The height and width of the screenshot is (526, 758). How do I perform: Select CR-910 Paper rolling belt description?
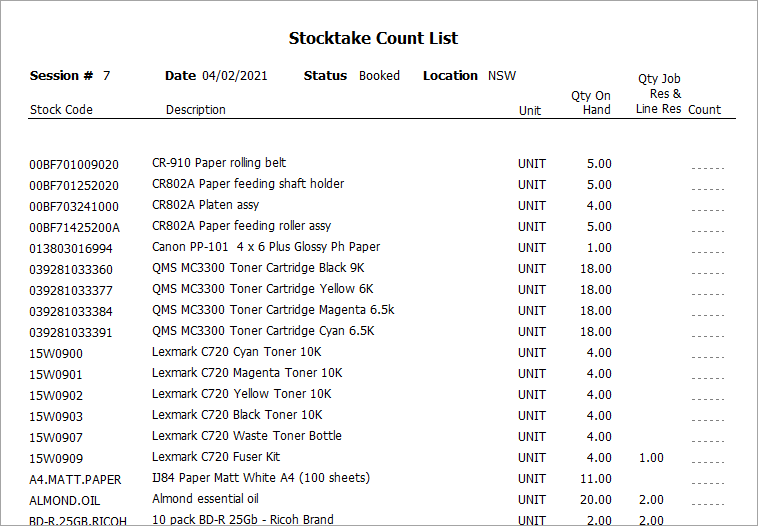click(219, 163)
